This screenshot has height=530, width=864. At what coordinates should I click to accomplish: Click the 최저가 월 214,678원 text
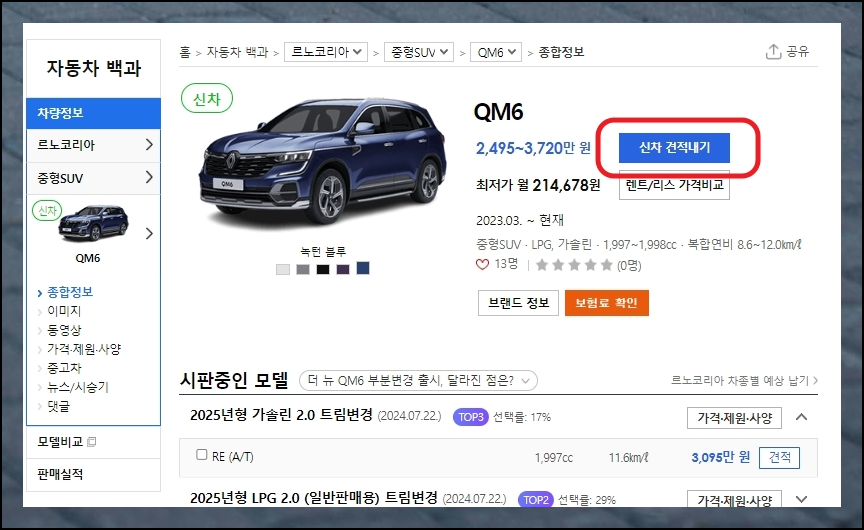click(x=538, y=185)
